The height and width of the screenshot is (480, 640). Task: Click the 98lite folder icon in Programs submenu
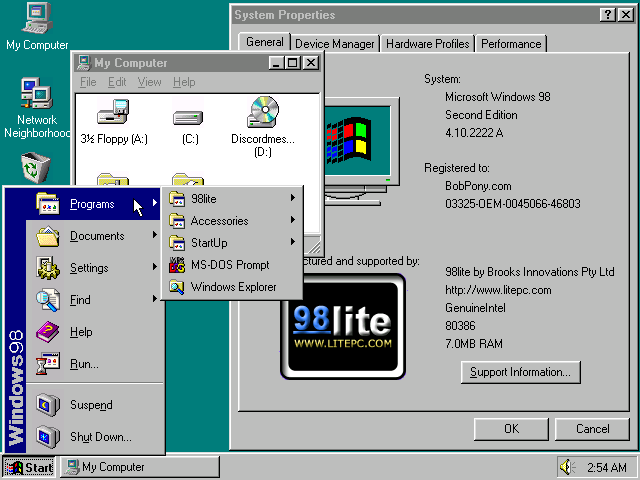(x=177, y=199)
